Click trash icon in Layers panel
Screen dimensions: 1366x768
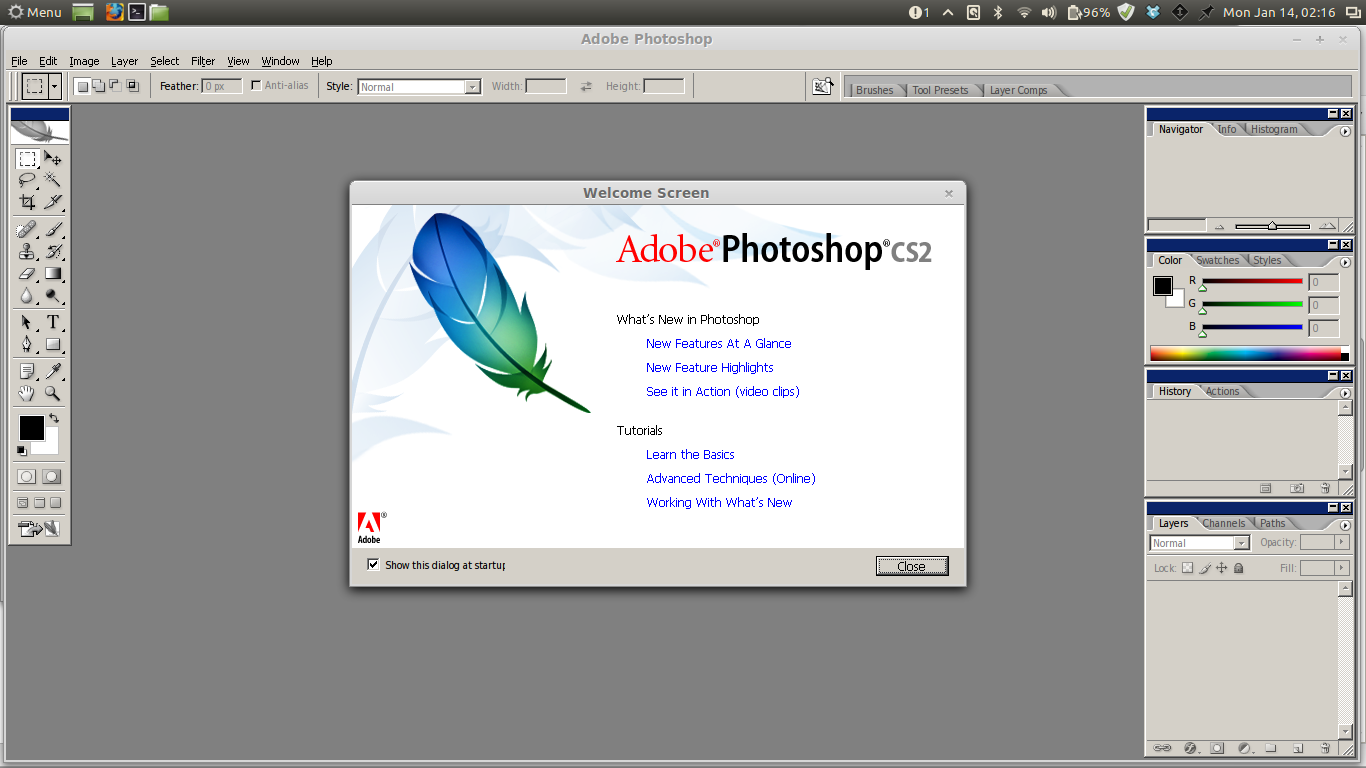(x=1324, y=748)
